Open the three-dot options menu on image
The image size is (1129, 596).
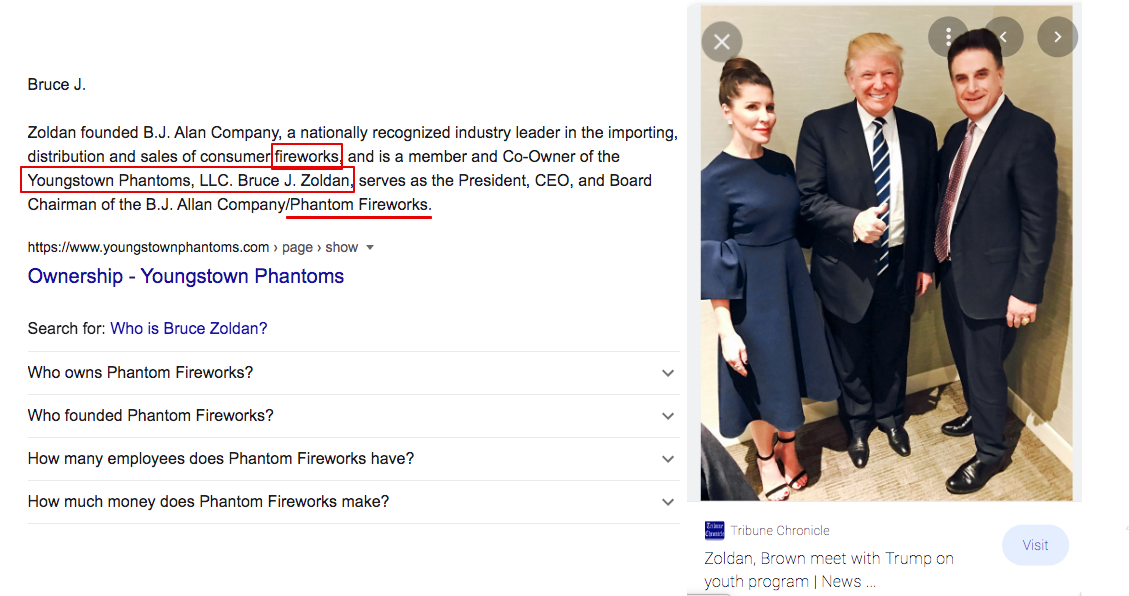pyautogui.click(x=948, y=36)
